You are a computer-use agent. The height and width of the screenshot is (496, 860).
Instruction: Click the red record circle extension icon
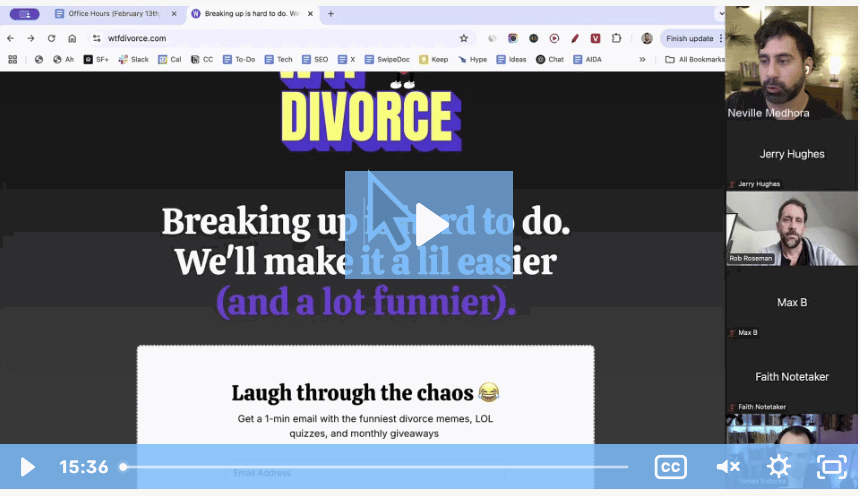click(x=554, y=38)
